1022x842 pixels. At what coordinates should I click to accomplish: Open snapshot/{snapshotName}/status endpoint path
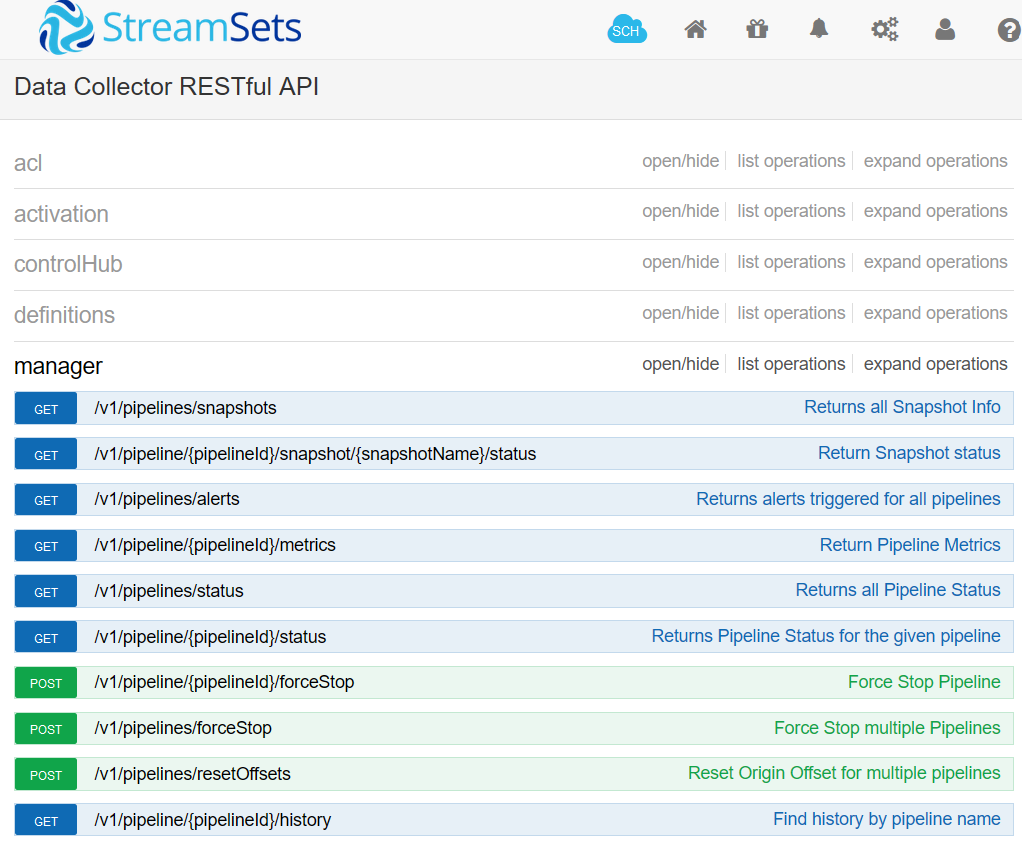click(315, 454)
